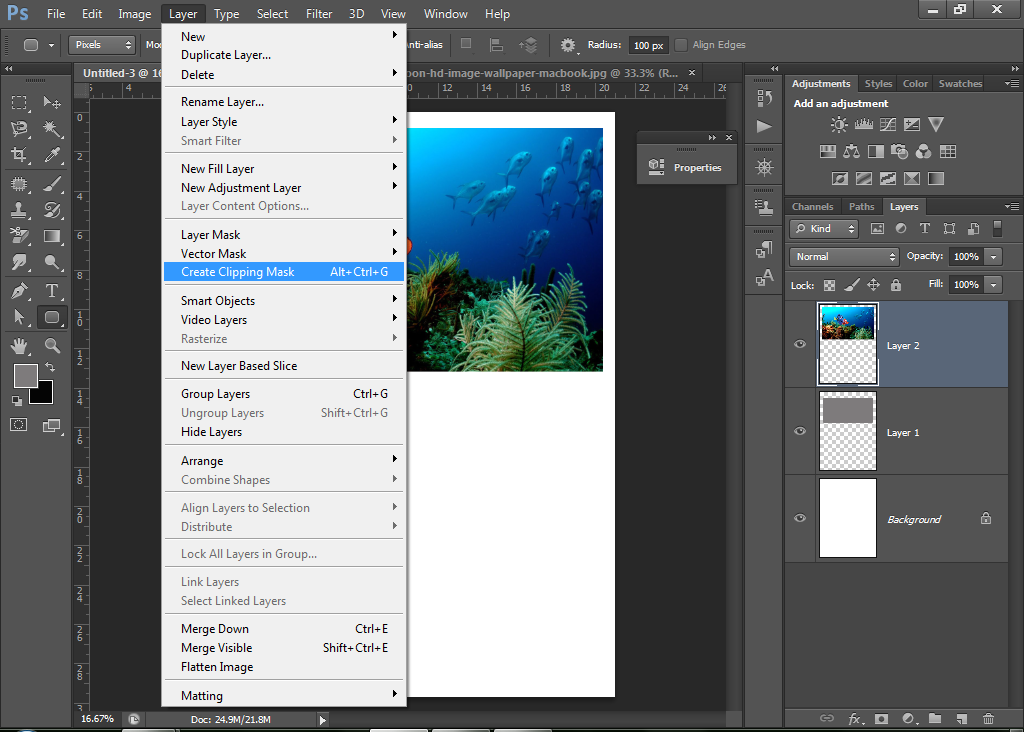The image size is (1024, 732).
Task: Open the Properties panel
Action: tap(697, 167)
